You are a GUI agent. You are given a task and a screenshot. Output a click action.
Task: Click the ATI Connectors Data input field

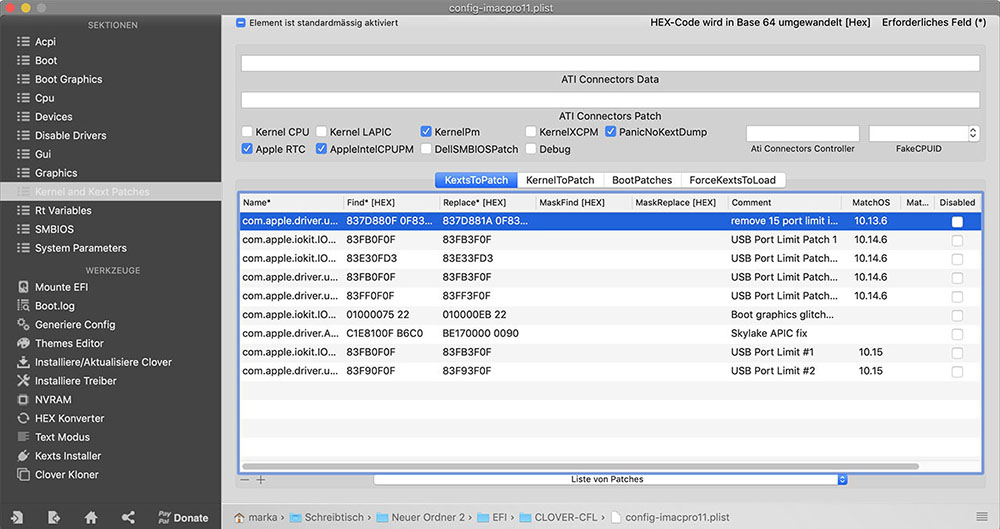610,63
